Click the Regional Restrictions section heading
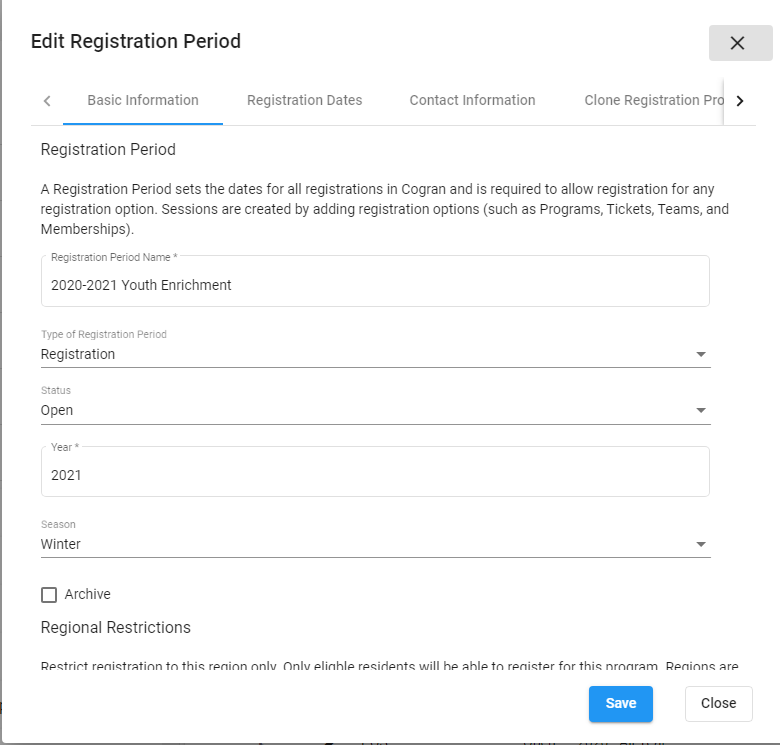 tap(115, 628)
